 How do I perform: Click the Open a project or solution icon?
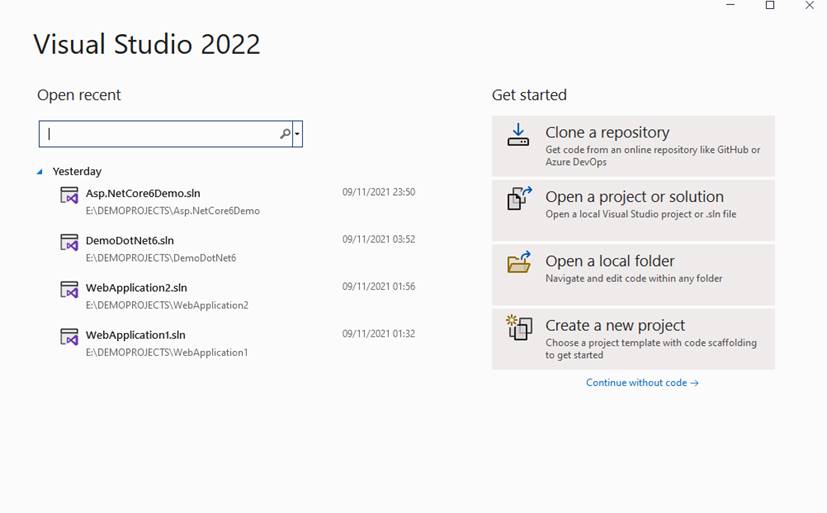(x=518, y=199)
